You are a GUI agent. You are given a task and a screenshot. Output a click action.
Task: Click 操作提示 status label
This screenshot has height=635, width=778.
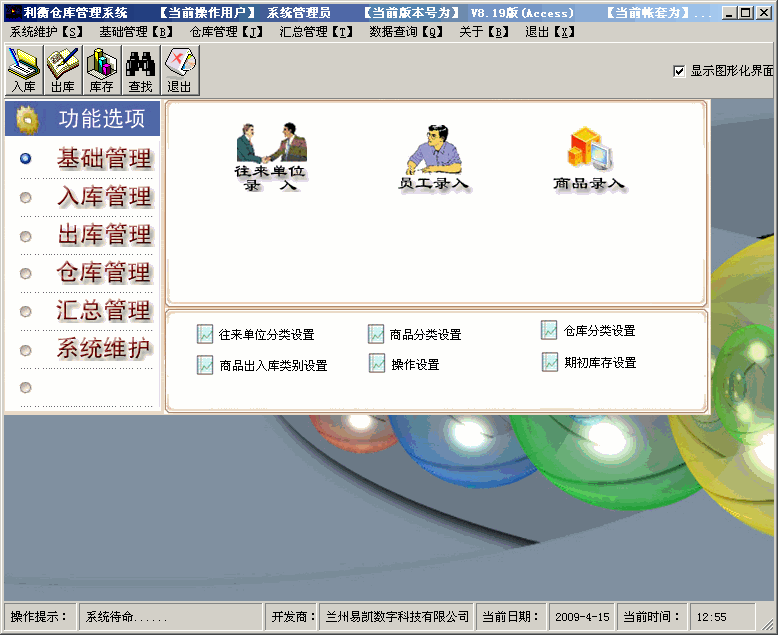(x=39, y=617)
